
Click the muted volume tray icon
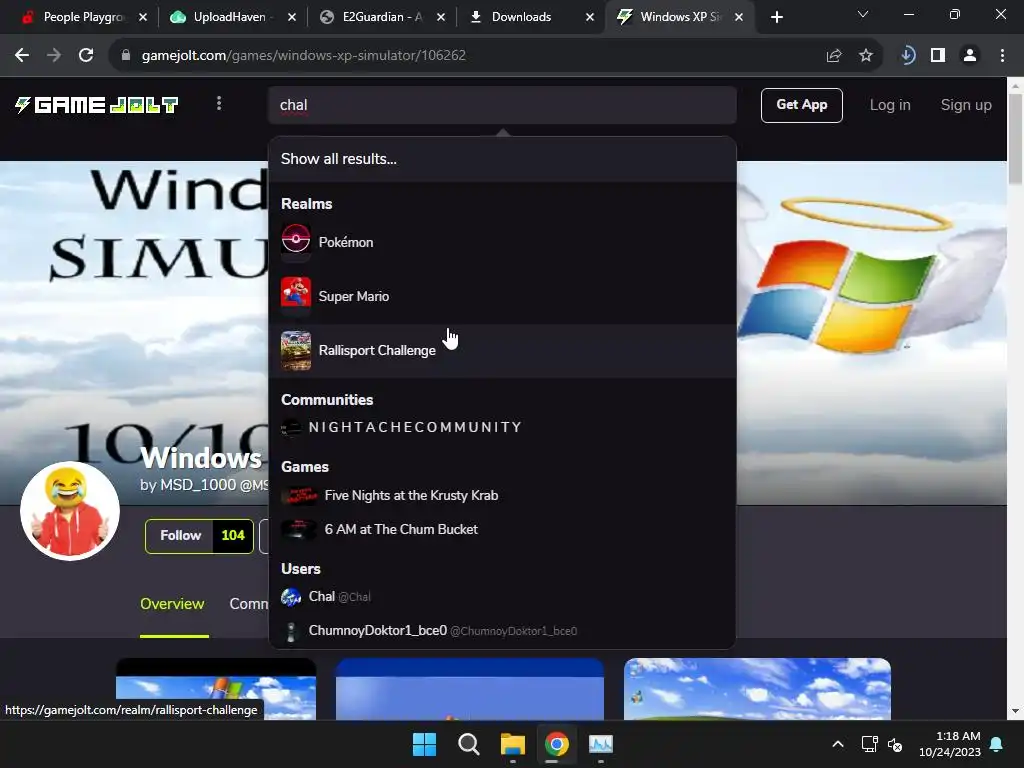[895, 744]
